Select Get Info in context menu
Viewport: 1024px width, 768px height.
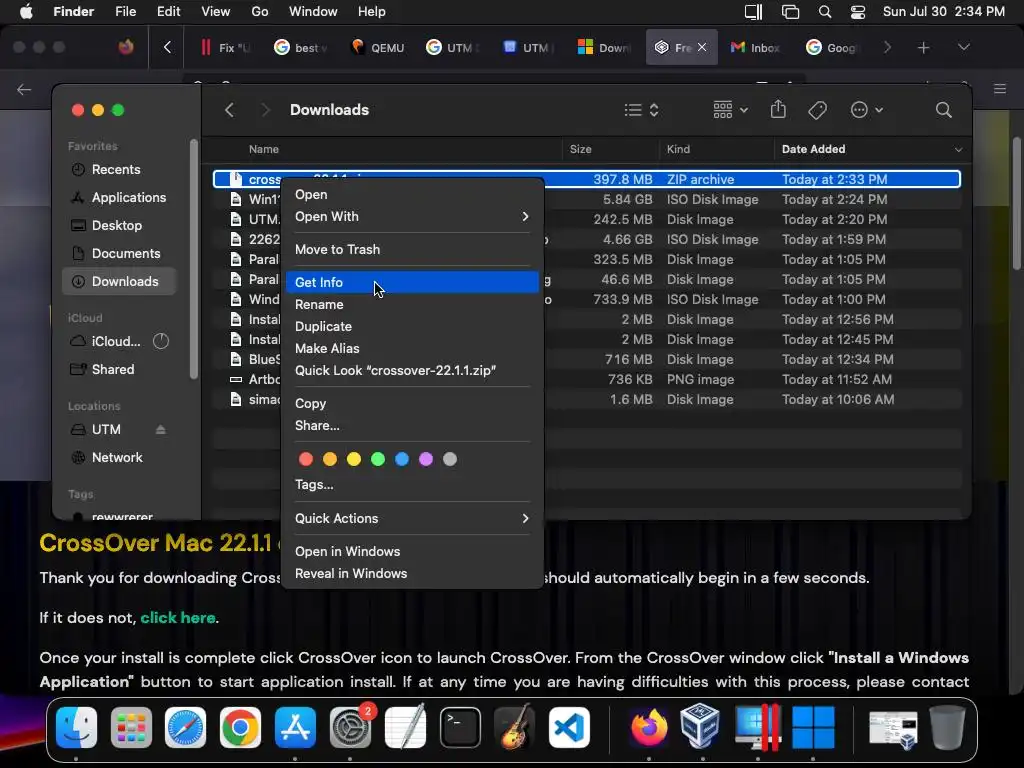pos(412,282)
